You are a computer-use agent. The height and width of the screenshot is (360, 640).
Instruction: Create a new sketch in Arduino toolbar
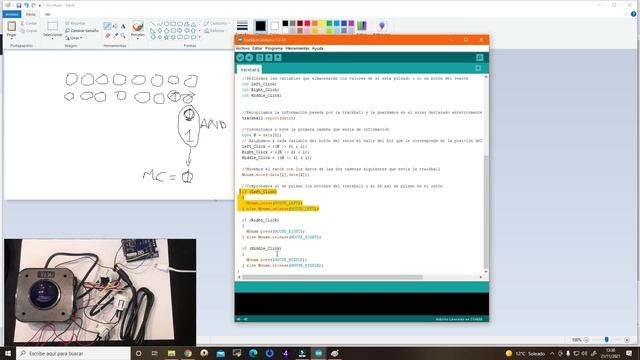260,58
